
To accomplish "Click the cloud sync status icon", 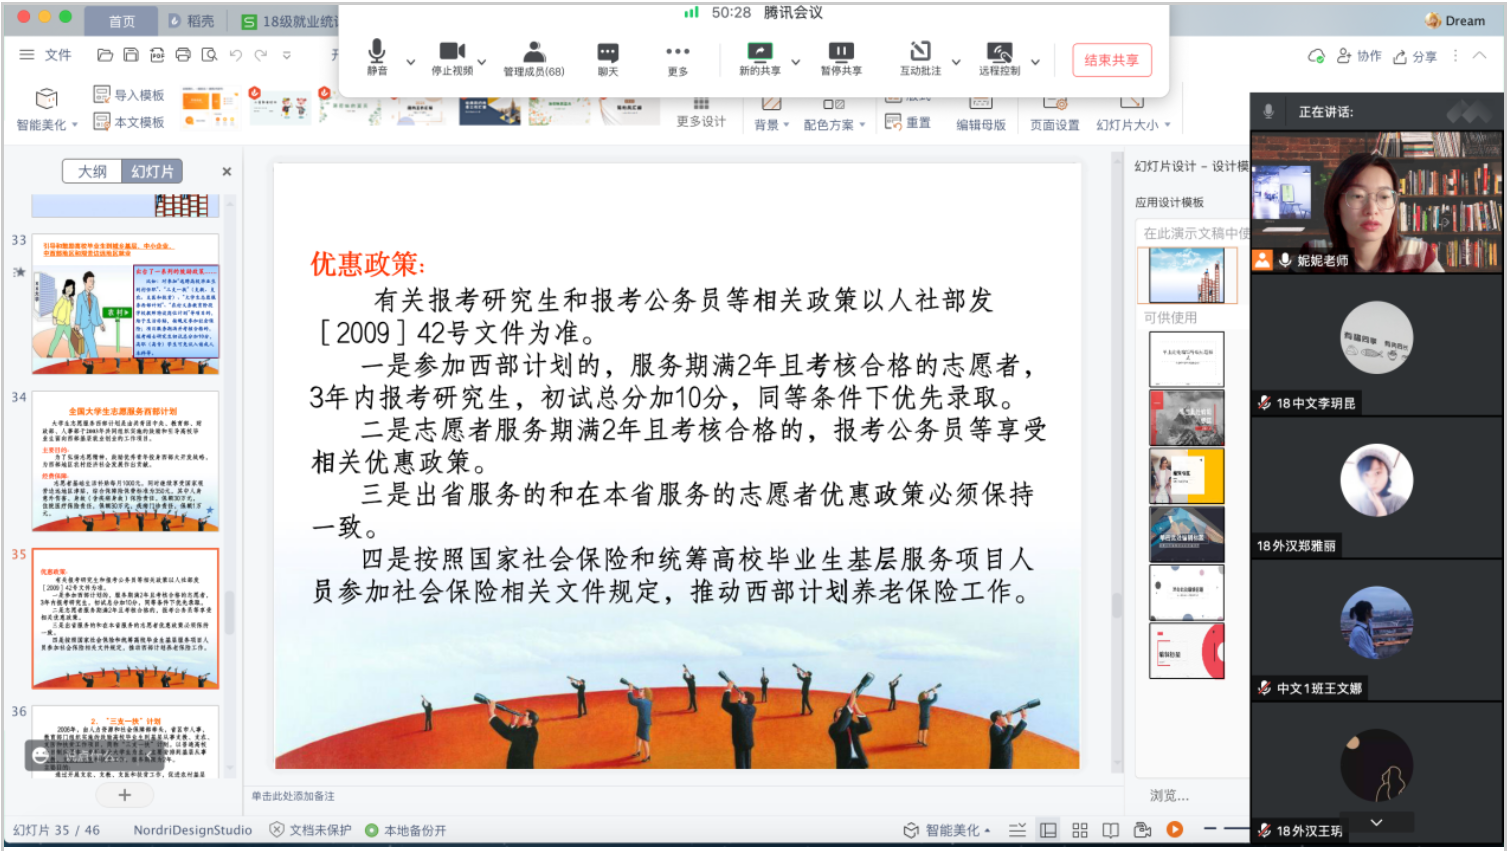I will 1316,56.
